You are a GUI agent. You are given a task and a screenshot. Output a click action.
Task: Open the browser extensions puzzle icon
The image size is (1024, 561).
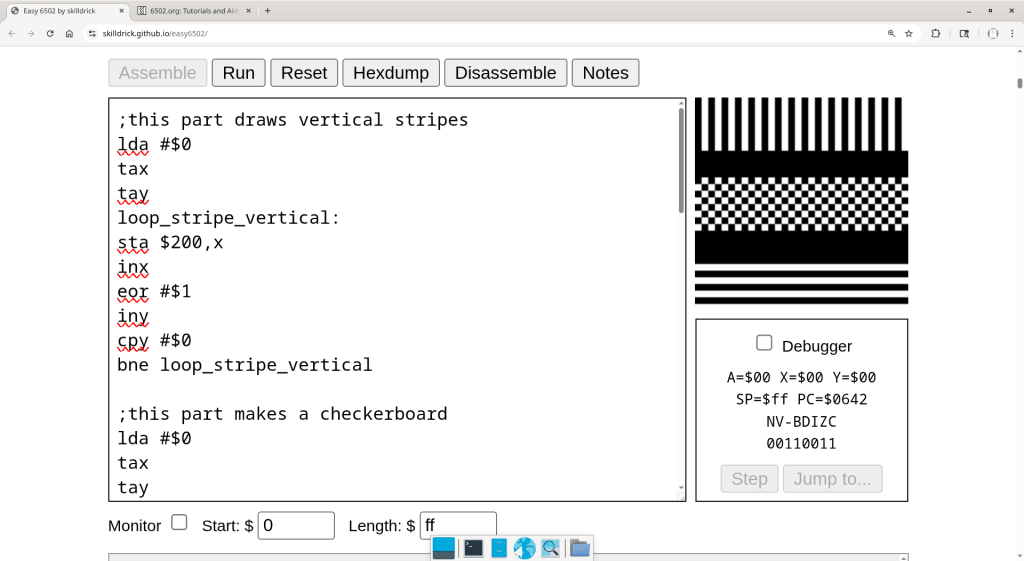point(936,33)
